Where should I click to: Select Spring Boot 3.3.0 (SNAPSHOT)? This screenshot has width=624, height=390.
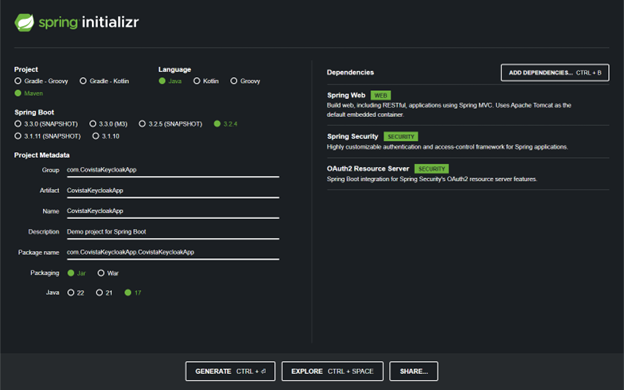(x=46, y=124)
